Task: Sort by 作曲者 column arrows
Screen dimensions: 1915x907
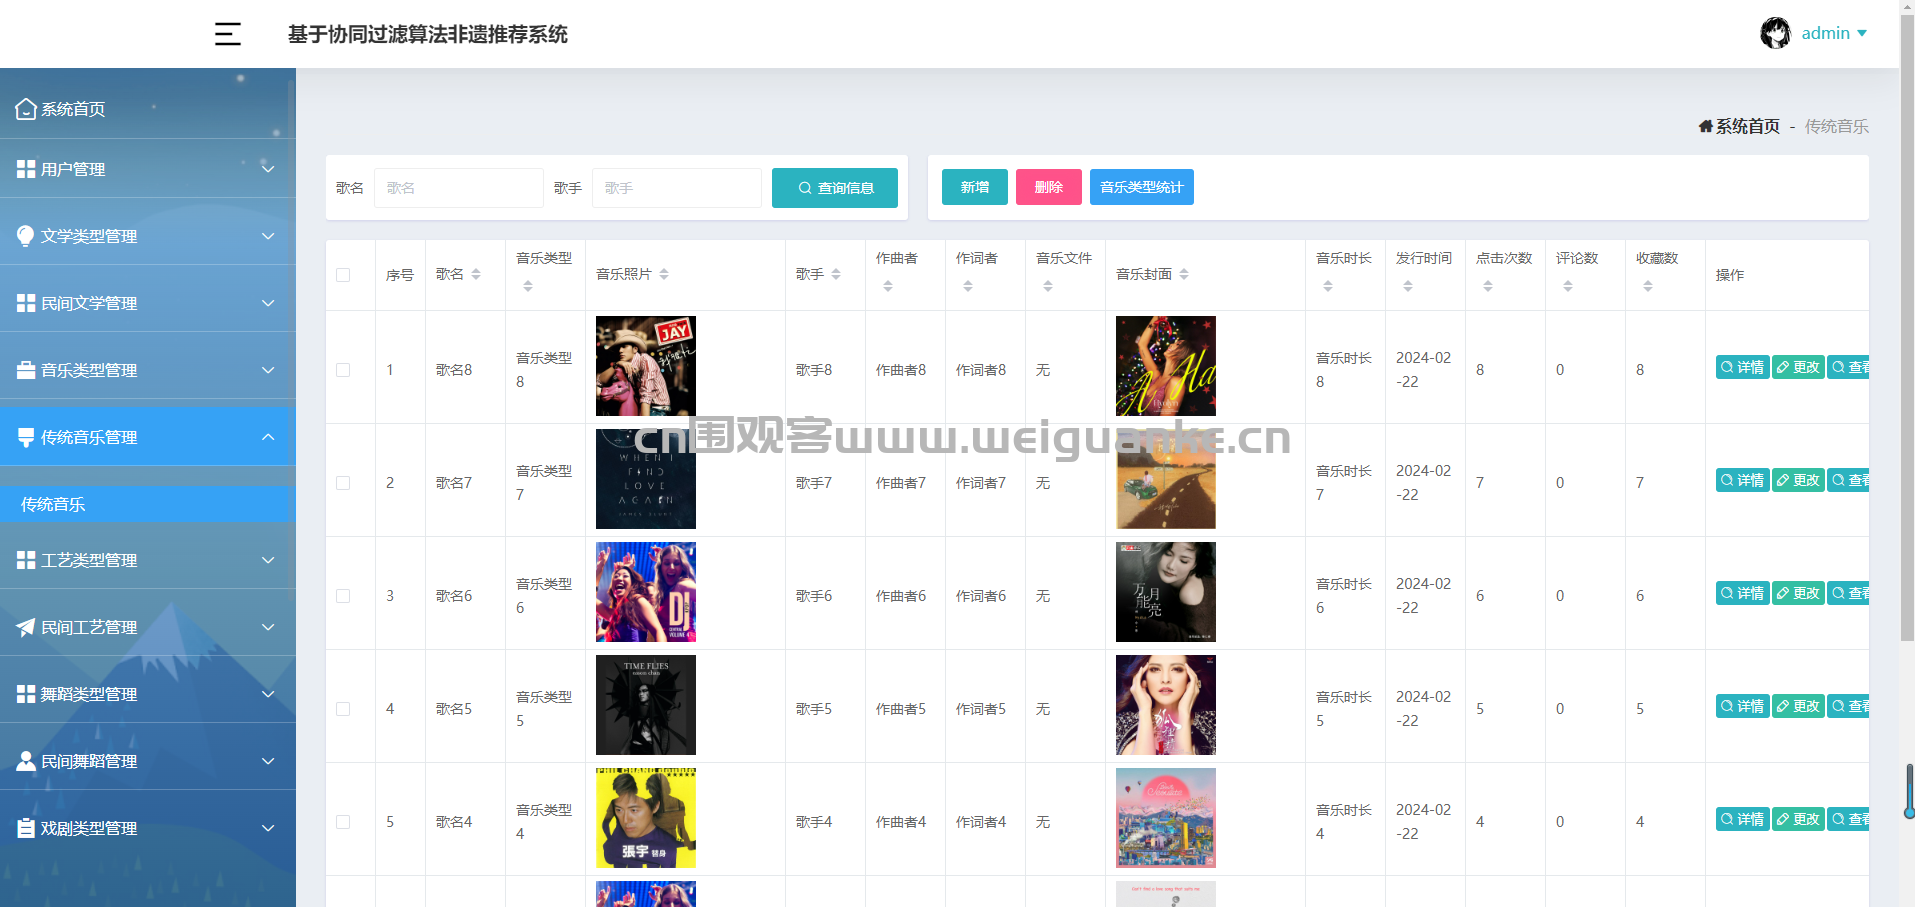Action: (888, 286)
